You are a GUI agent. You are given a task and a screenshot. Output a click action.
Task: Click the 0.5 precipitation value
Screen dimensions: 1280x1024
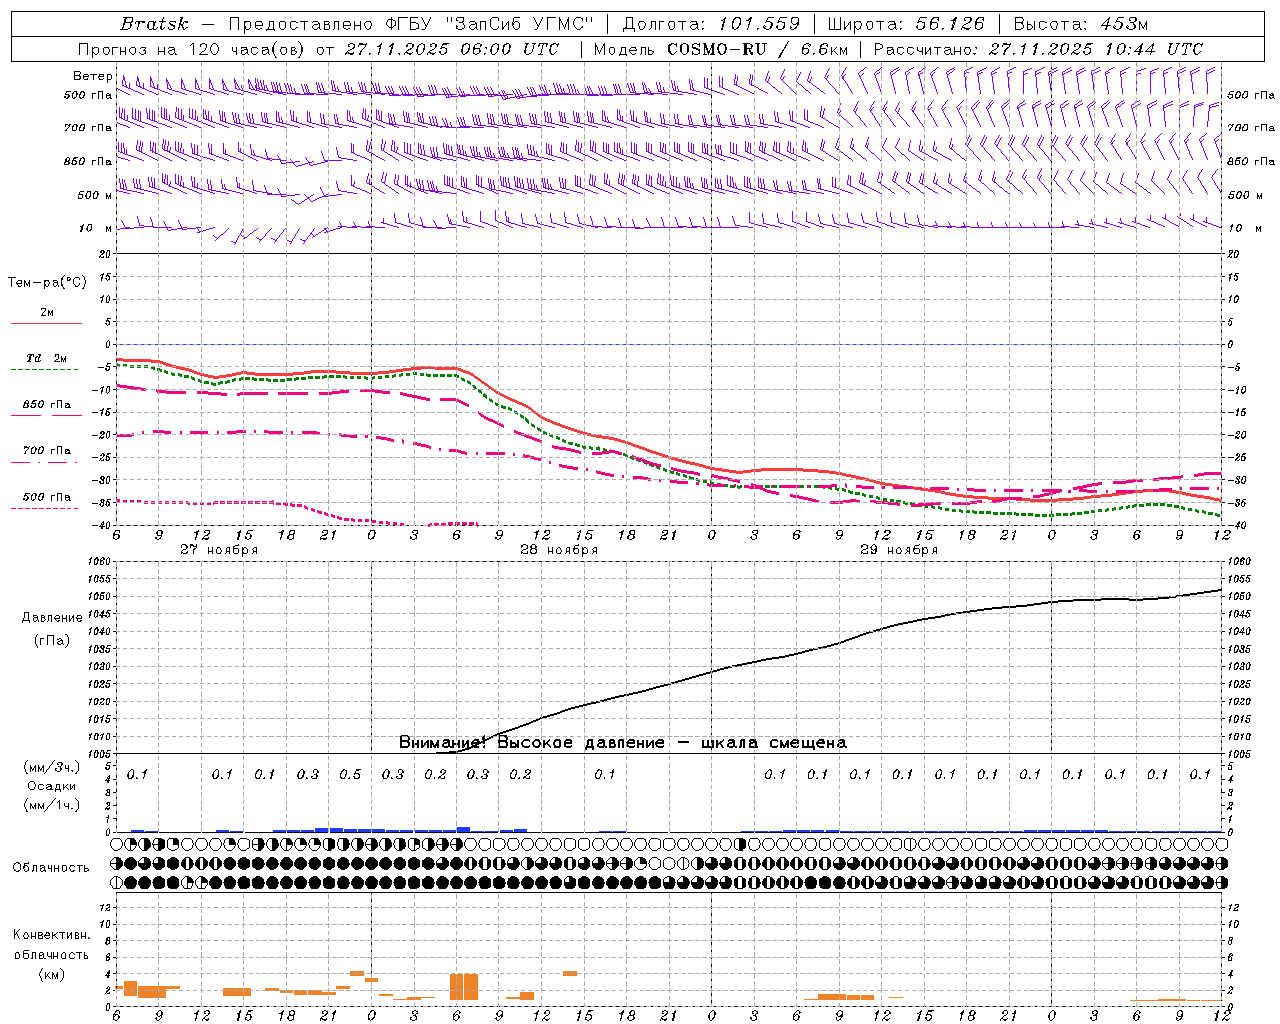(350, 775)
